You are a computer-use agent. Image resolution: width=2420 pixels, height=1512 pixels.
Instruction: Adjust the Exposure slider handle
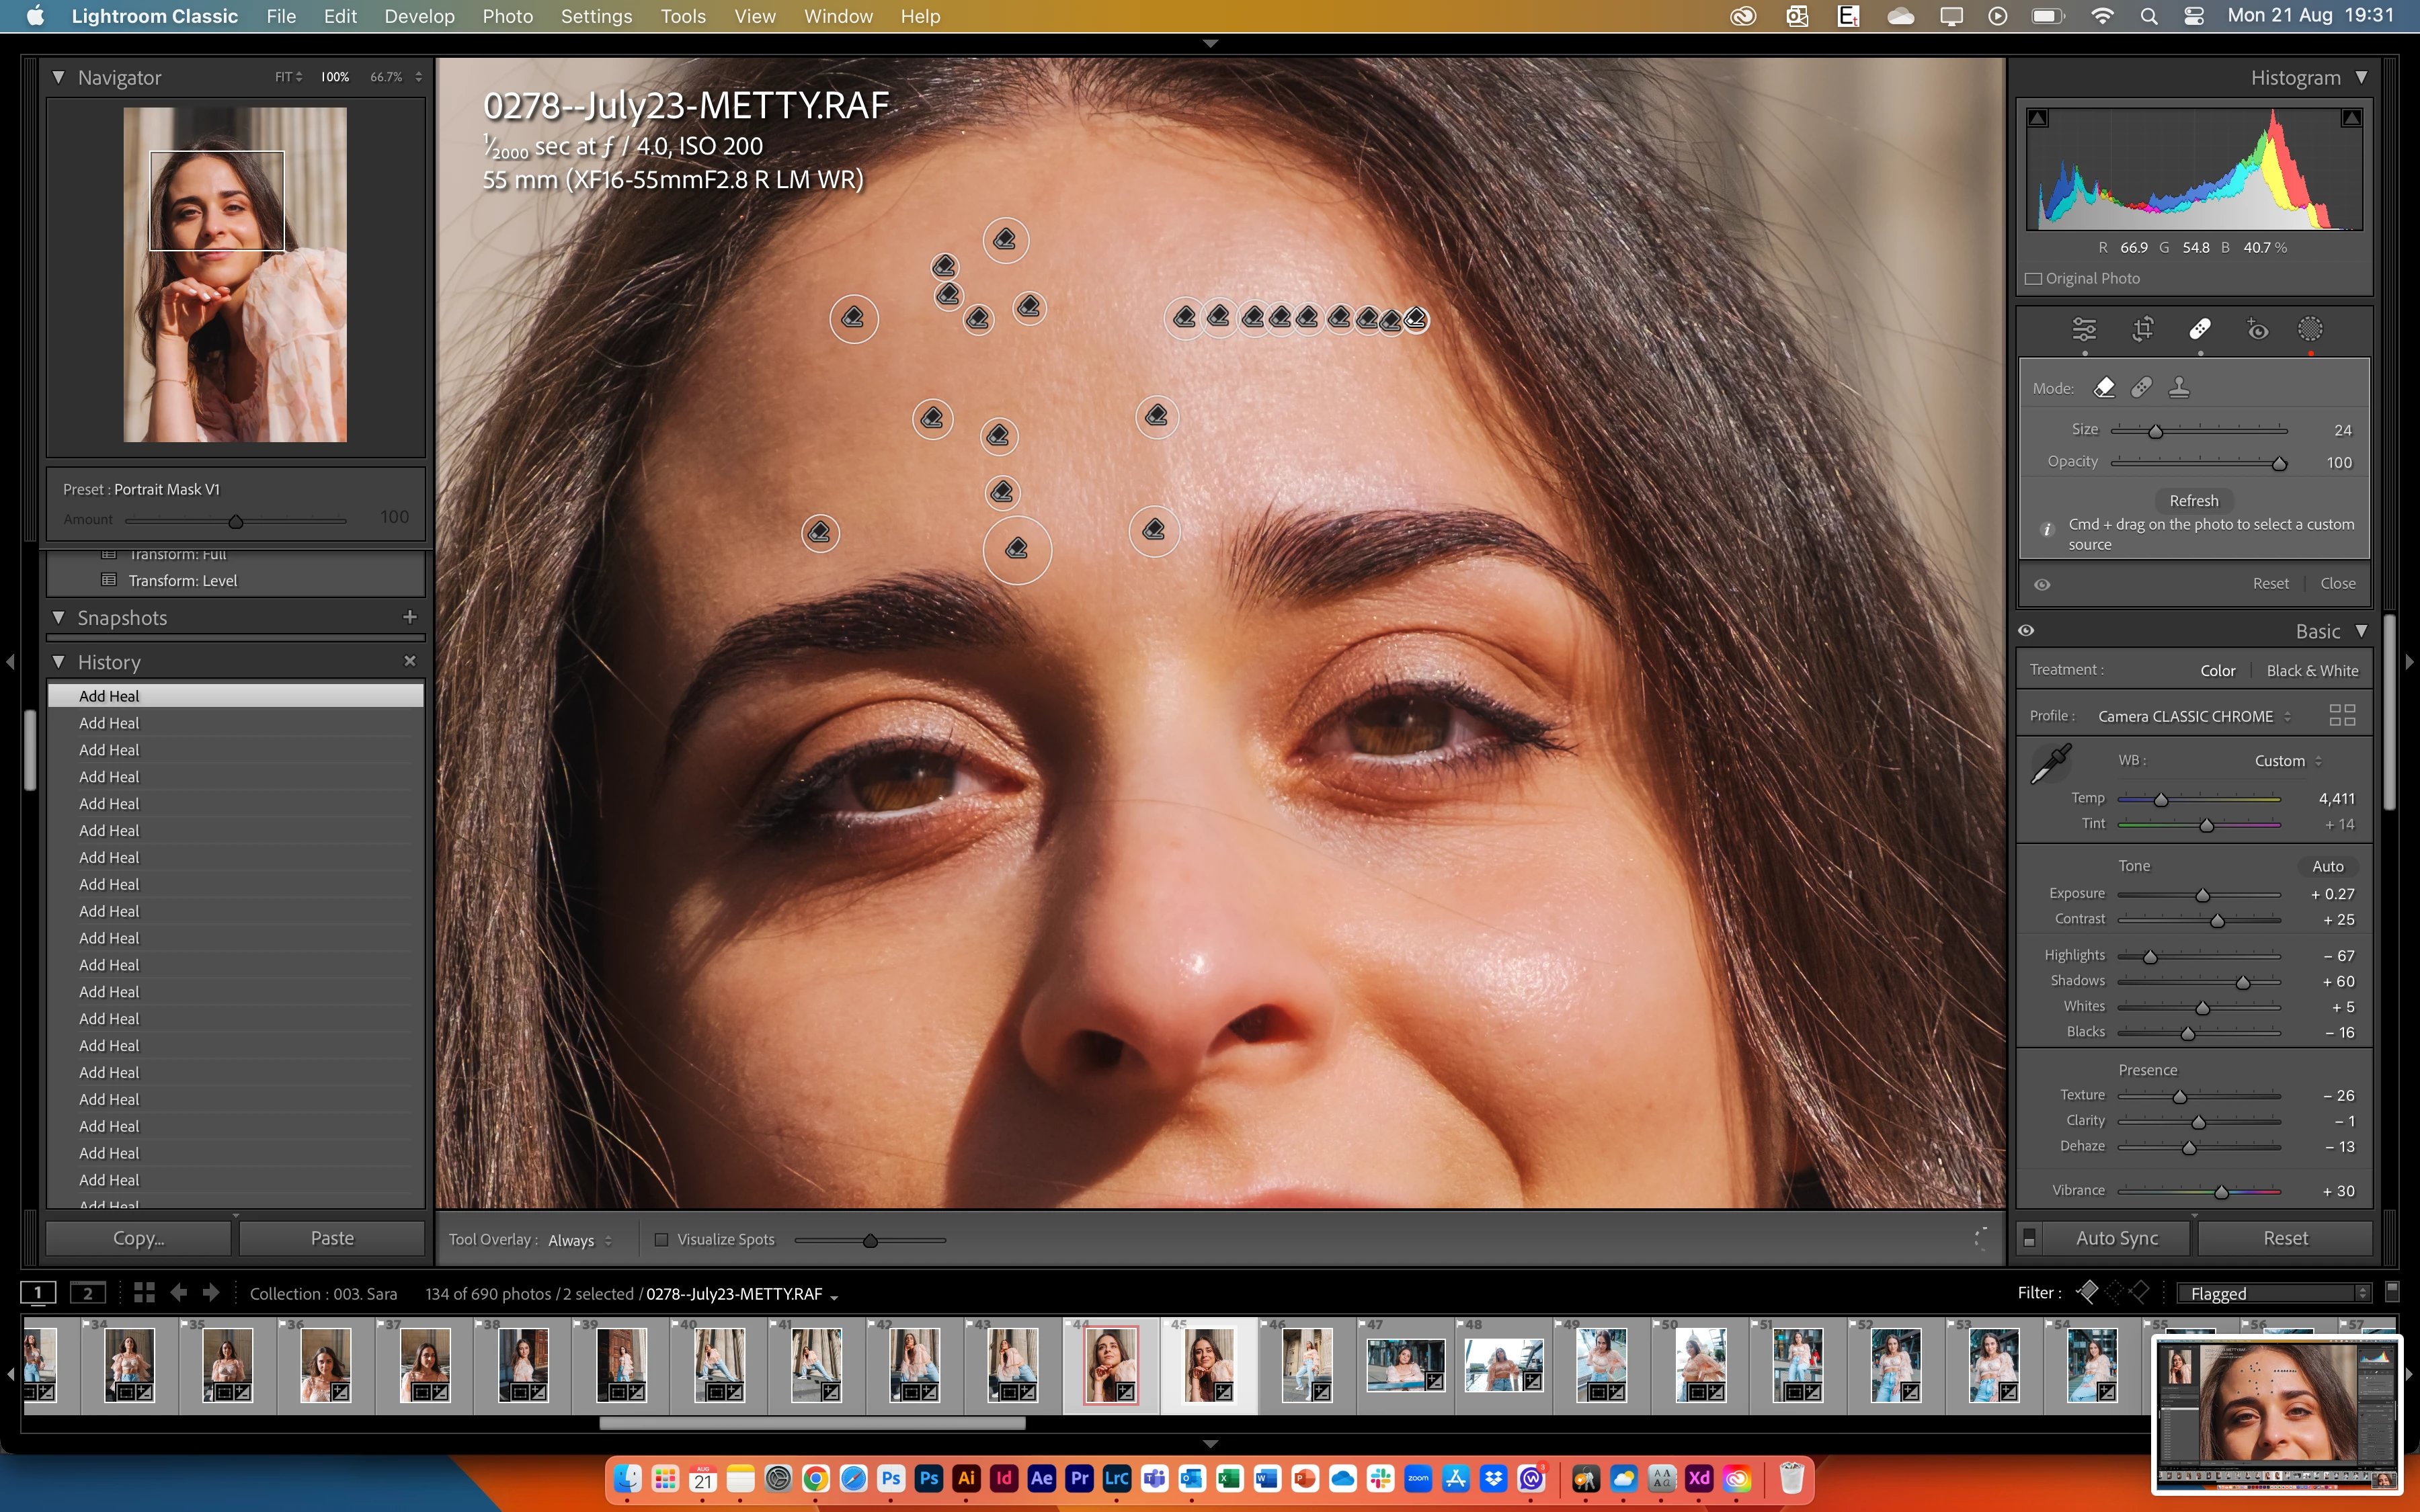pyautogui.click(x=2202, y=895)
